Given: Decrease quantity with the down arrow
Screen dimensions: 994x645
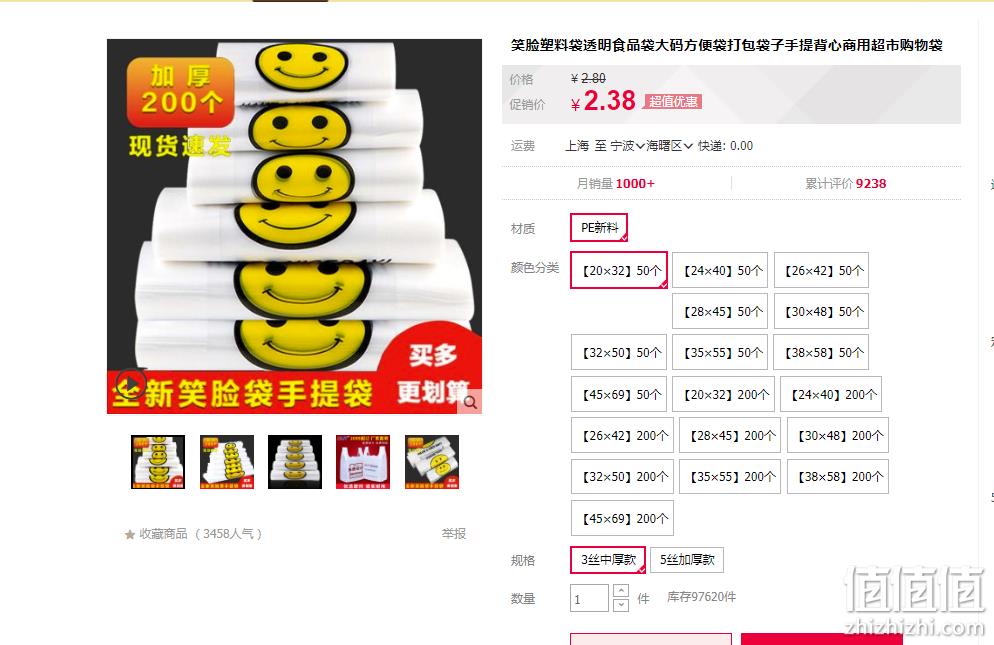Looking at the screenshot, I should (621, 605).
